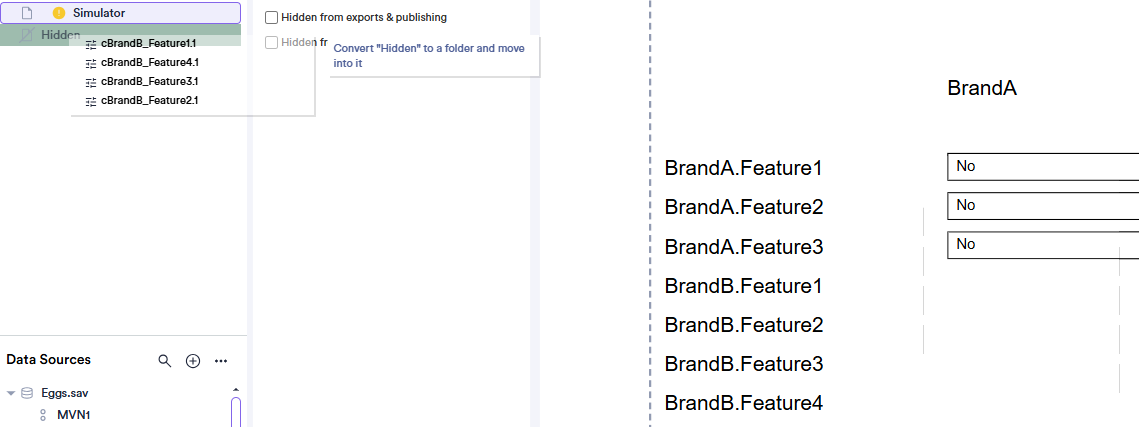Click the Eggs.sav database icon
The image size is (1139, 427).
(27, 393)
